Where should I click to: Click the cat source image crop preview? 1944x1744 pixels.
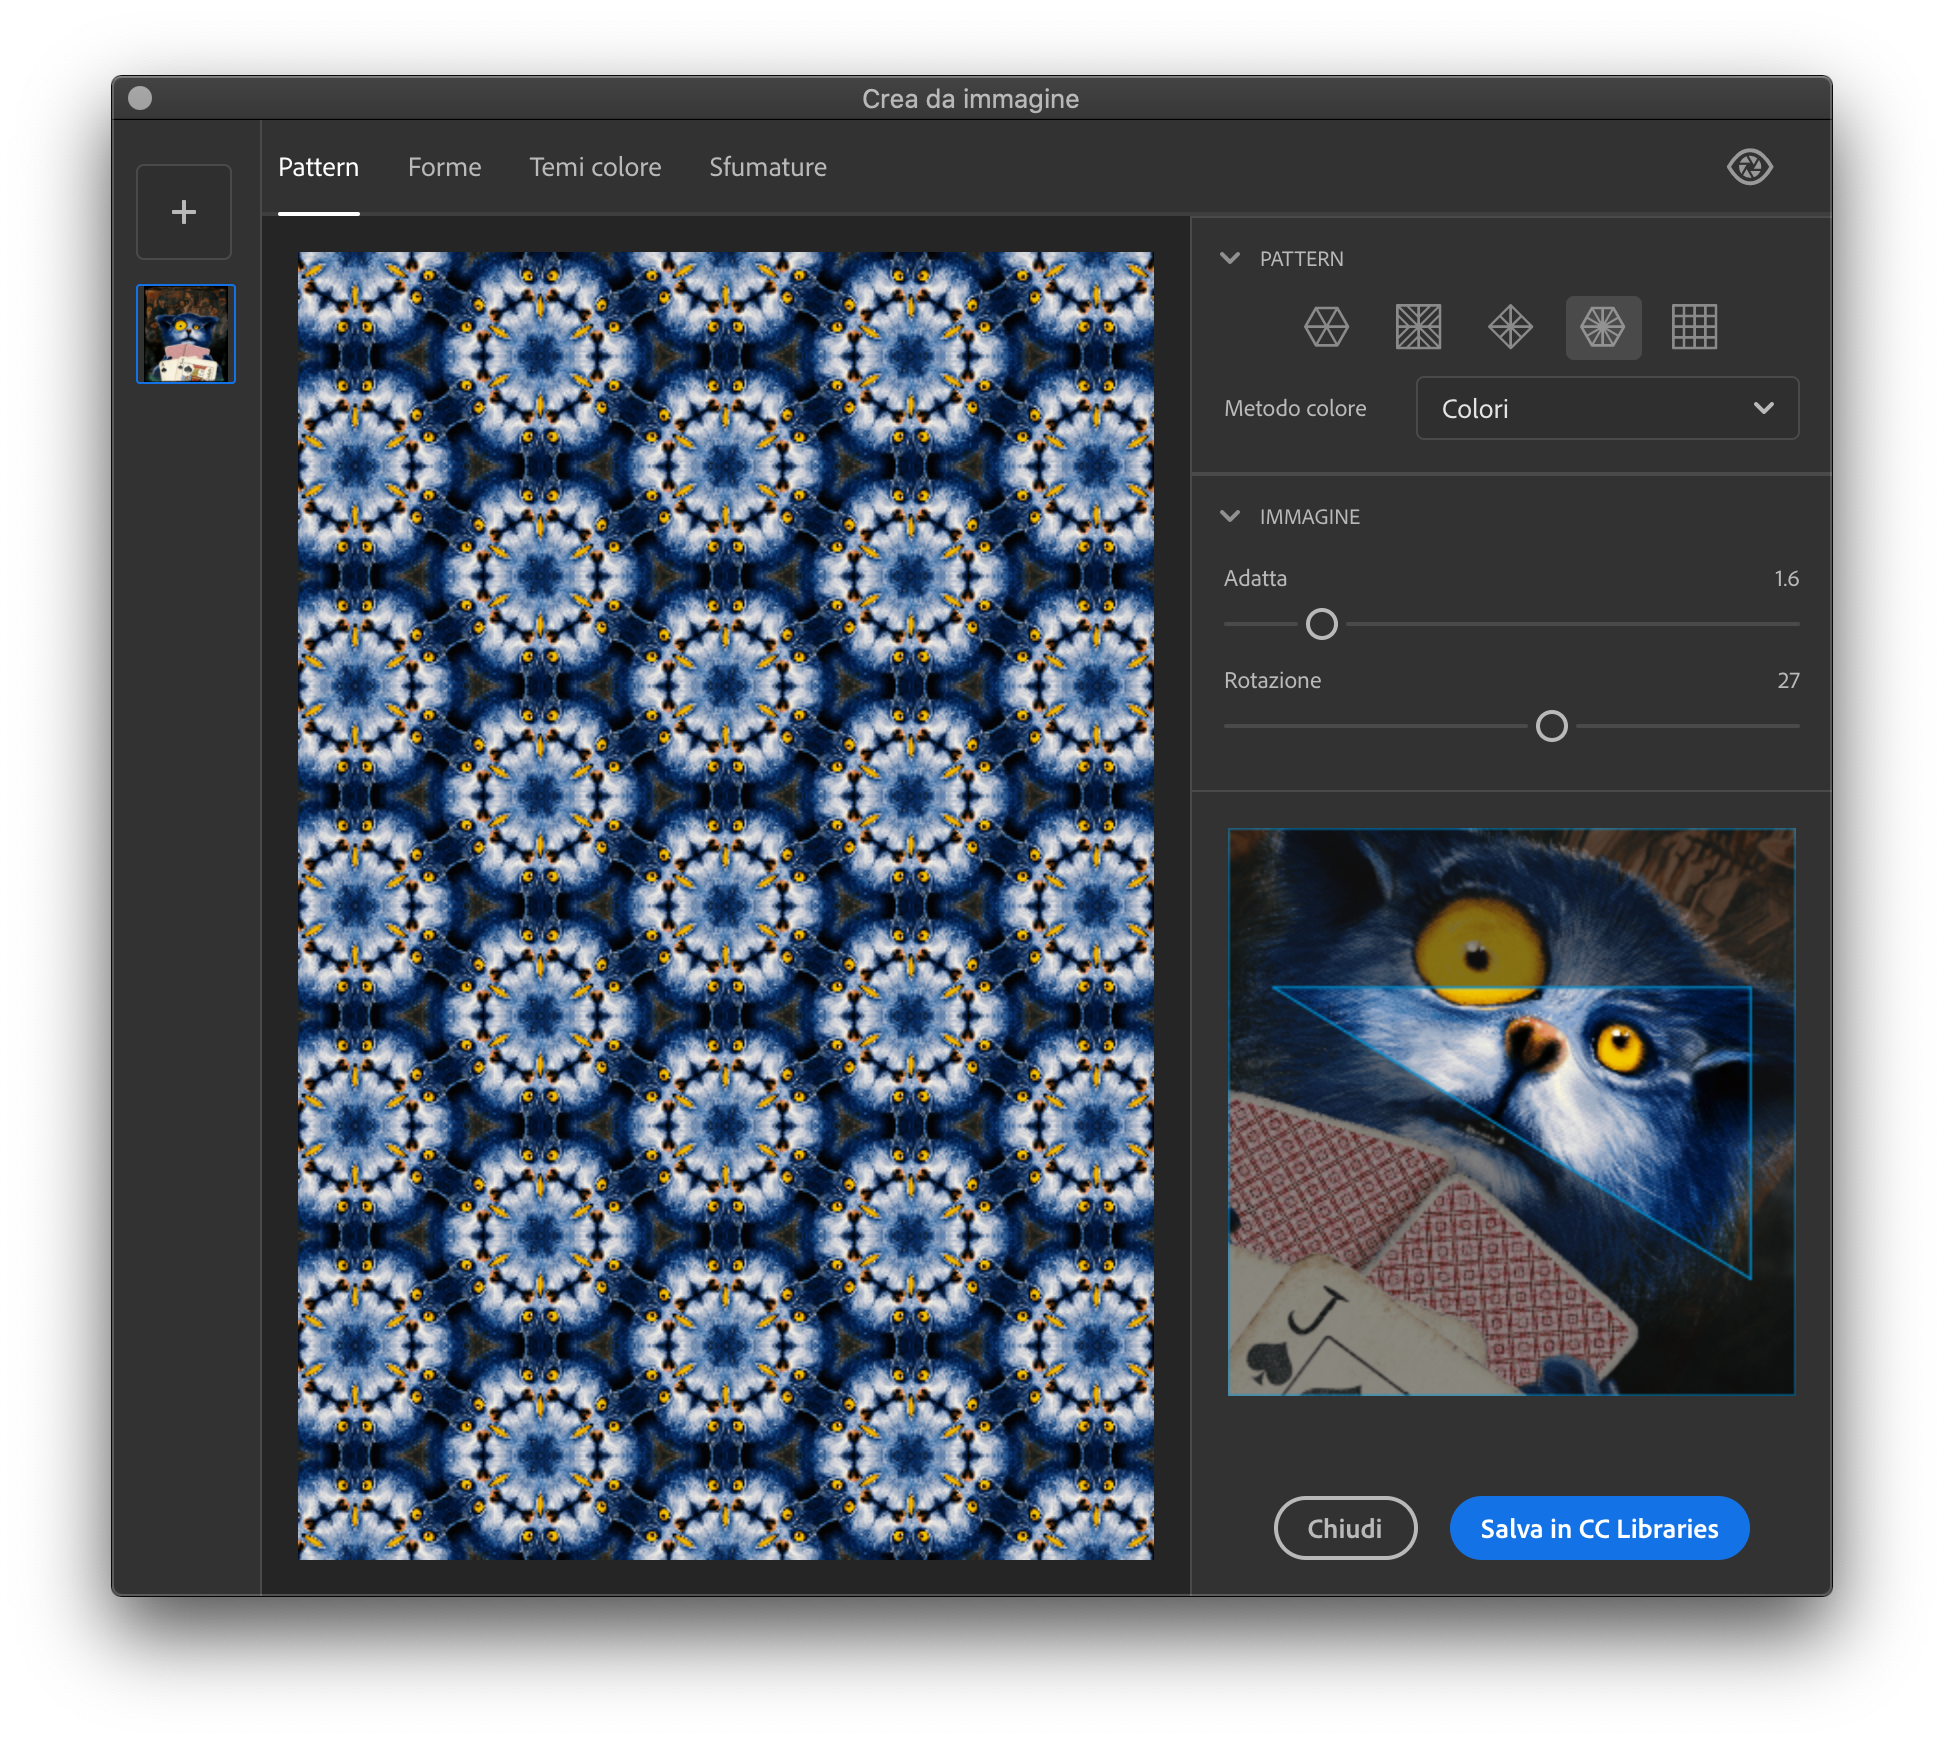point(1510,1111)
